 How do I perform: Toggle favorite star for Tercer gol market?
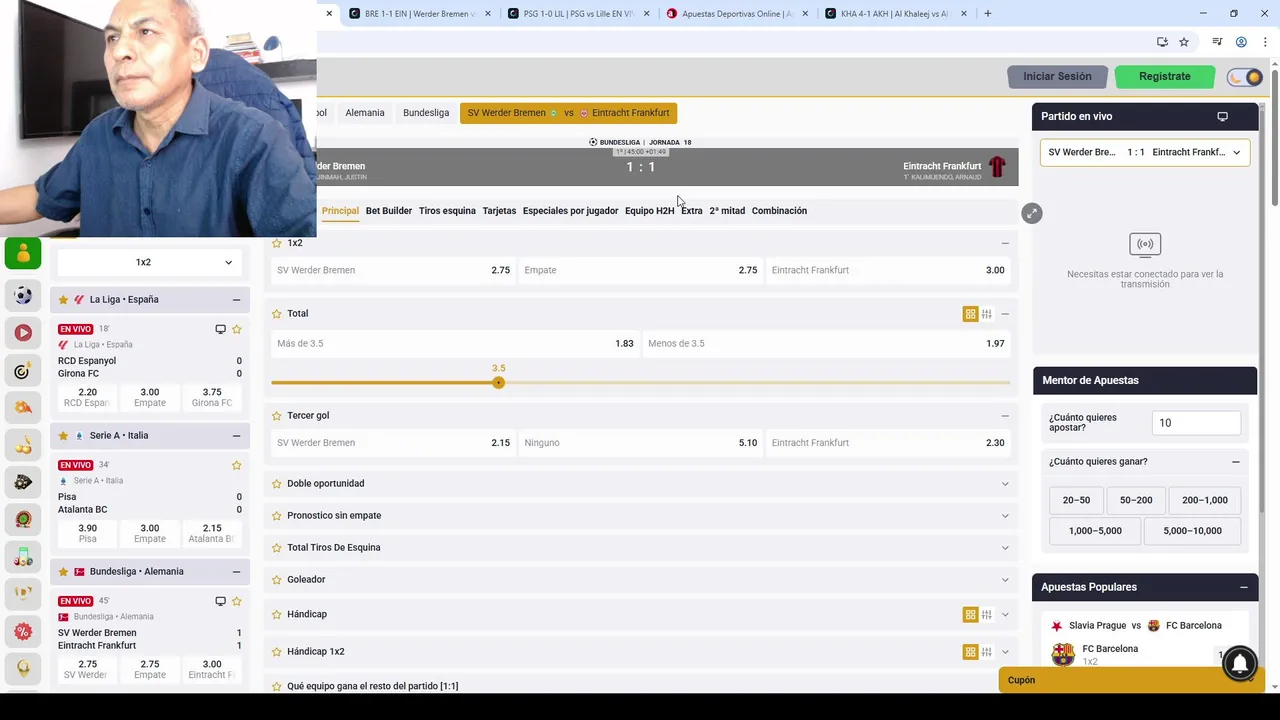point(277,416)
